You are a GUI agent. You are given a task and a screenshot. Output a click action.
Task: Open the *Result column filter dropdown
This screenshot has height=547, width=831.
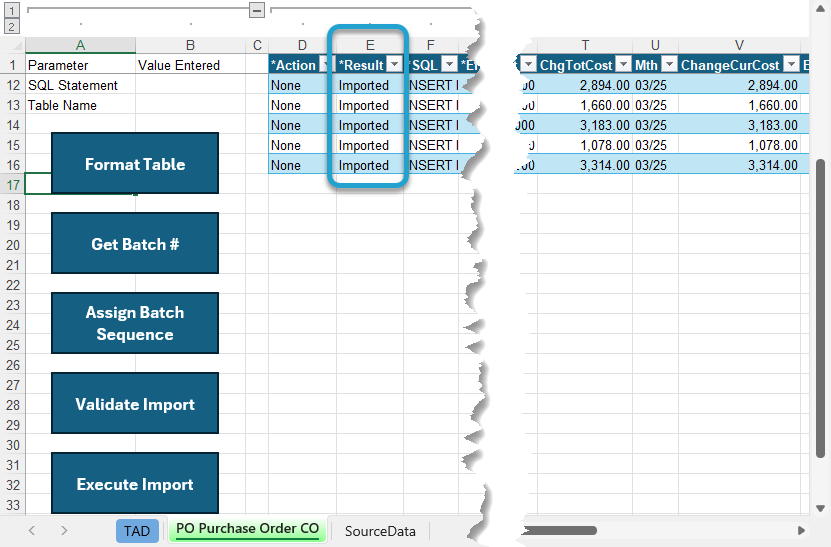point(394,65)
